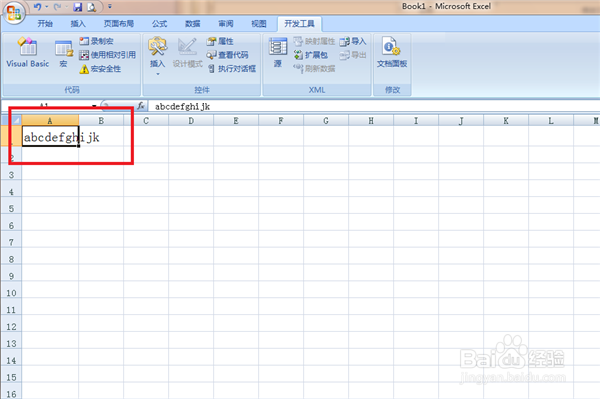
Task: Click 查看代码 view code
Action: [x=227, y=55]
